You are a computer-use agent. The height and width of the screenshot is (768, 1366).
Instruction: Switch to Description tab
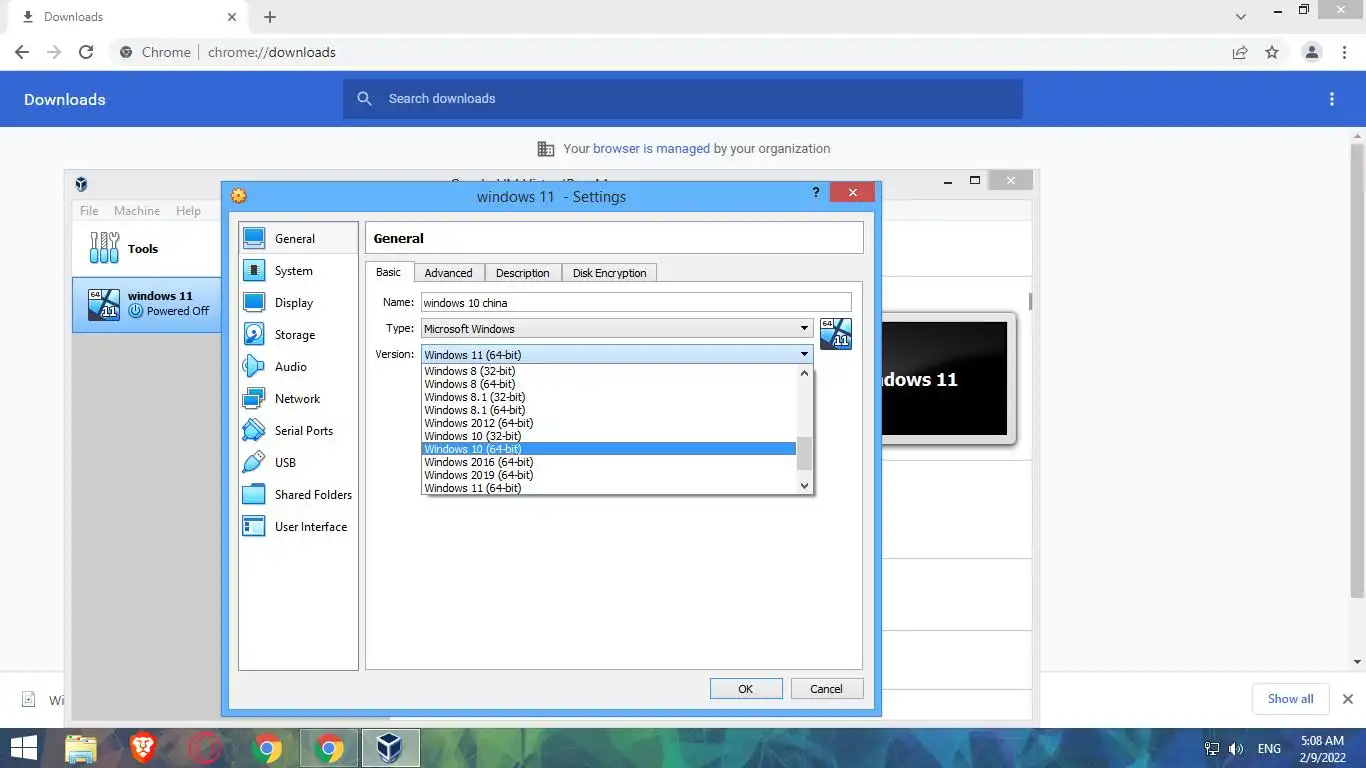(522, 273)
